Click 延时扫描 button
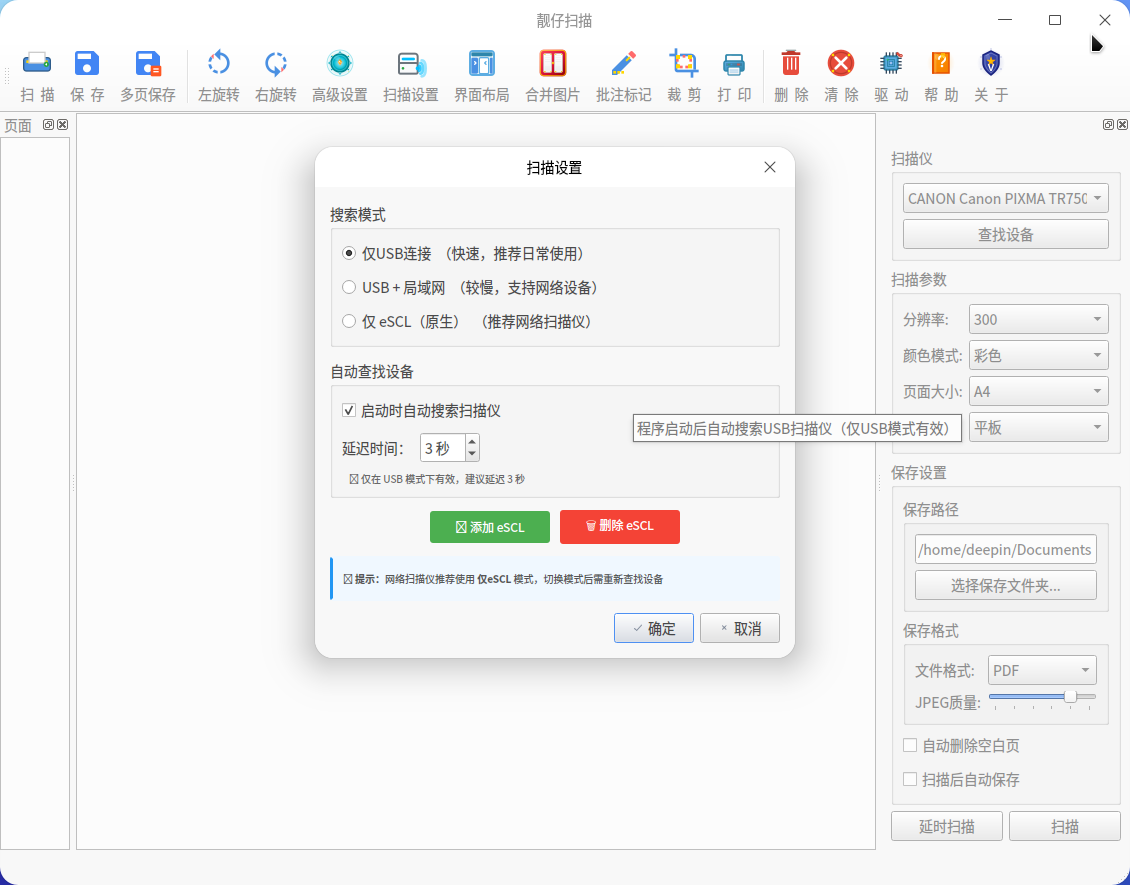The width and height of the screenshot is (1130, 885). click(x=947, y=826)
